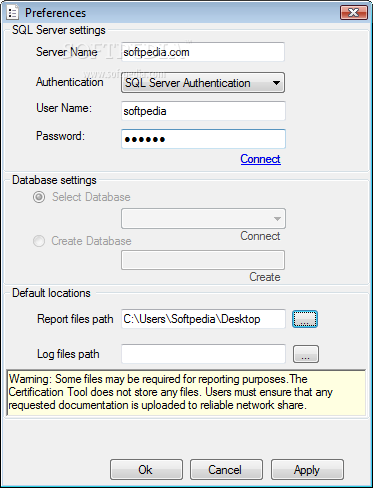Viewport: 373px width, 488px height.
Task: Click the Server Name label
Action: [67, 52]
